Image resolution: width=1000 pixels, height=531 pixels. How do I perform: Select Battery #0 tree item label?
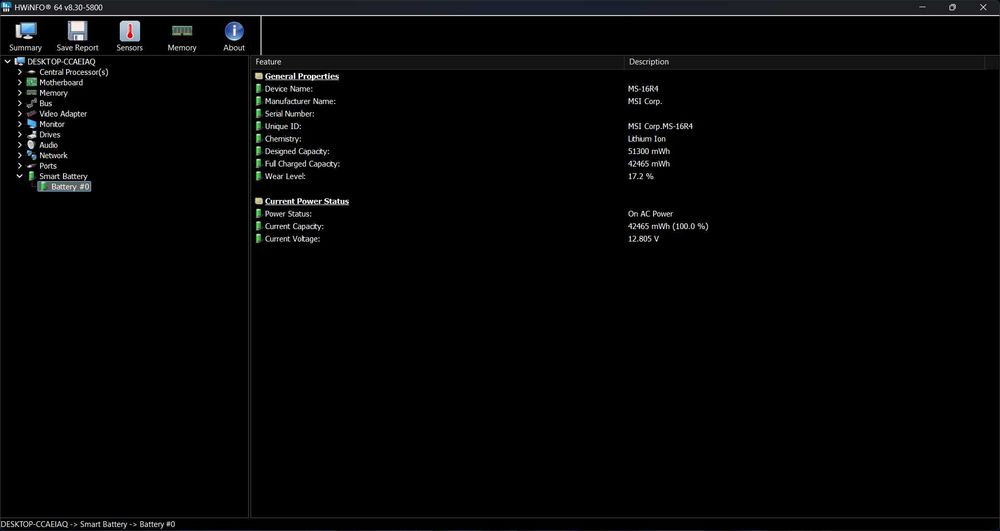[70, 187]
